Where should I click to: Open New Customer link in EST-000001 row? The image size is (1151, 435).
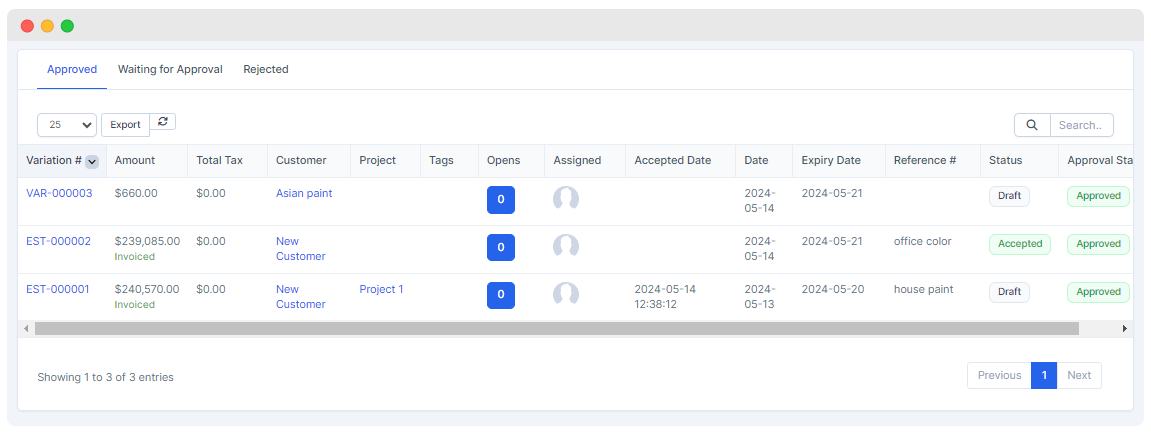(x=300, y=296)
